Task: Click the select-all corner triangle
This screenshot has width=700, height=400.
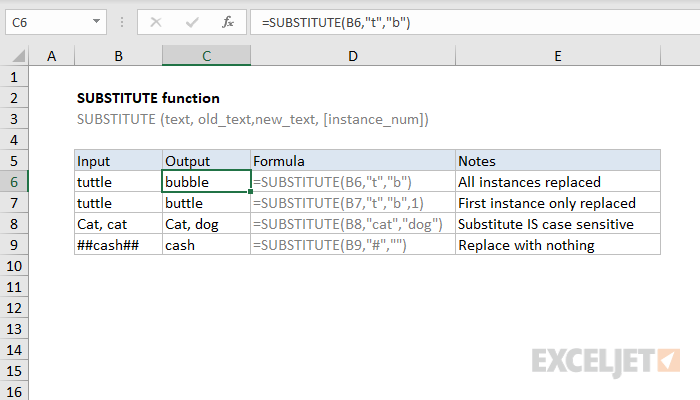Action: click(x=17, y=57)
